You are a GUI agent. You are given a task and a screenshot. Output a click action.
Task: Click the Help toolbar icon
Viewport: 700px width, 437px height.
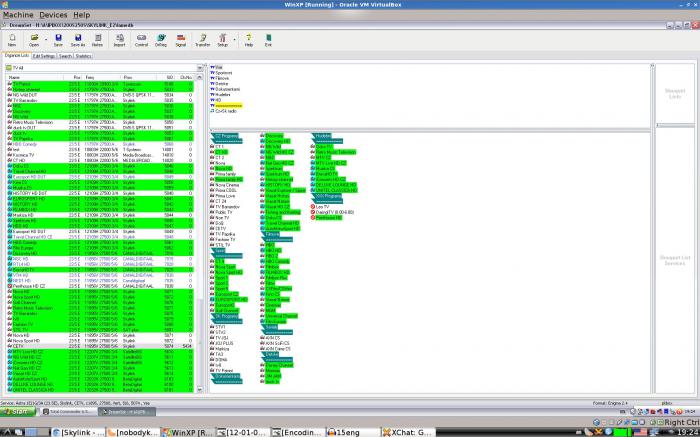pyautogui.click(x=249, y=40)
